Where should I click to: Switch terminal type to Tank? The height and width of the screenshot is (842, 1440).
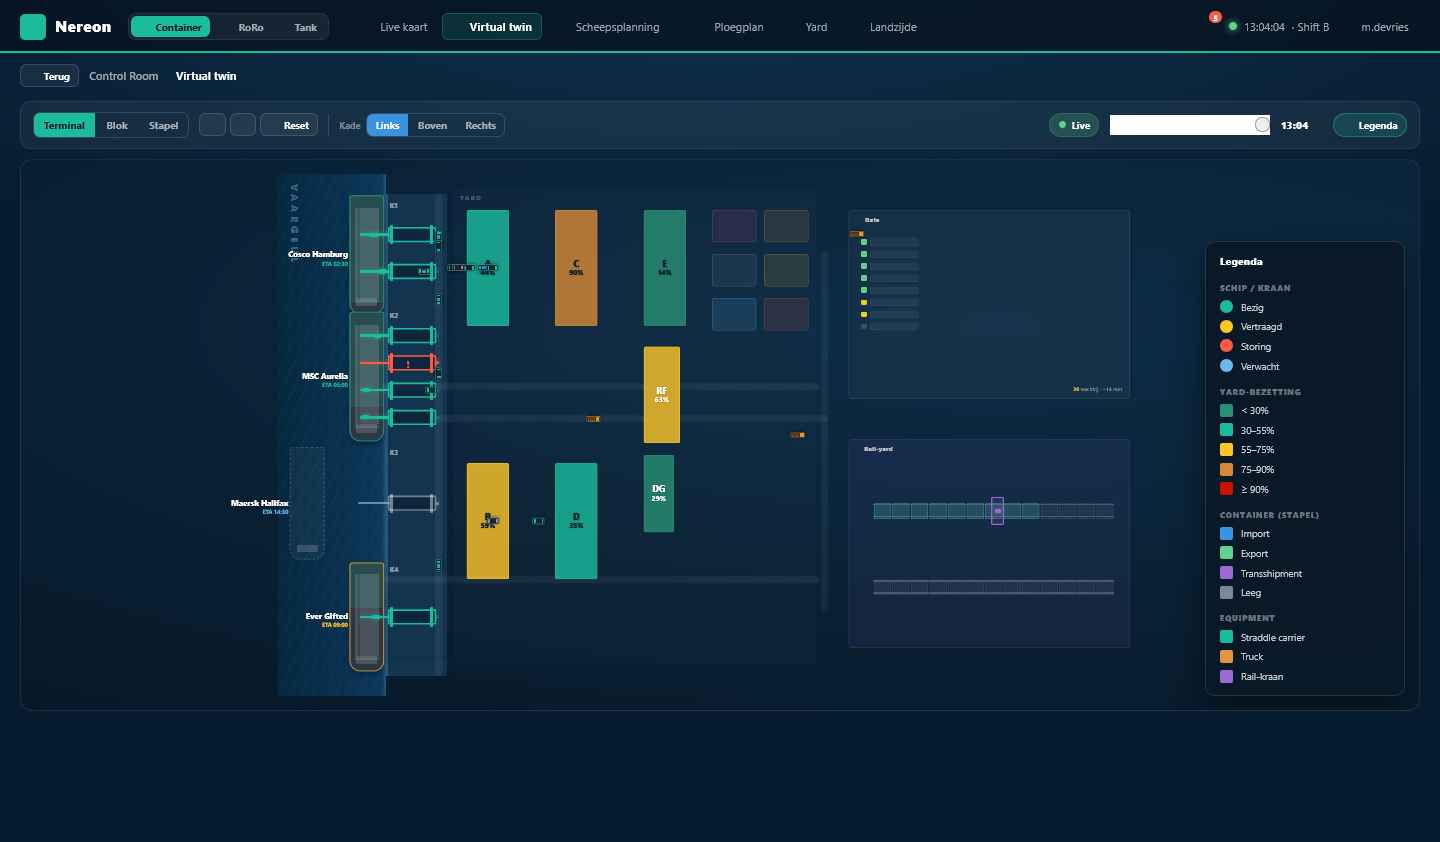pyautogui.click(x=306, y=27)
